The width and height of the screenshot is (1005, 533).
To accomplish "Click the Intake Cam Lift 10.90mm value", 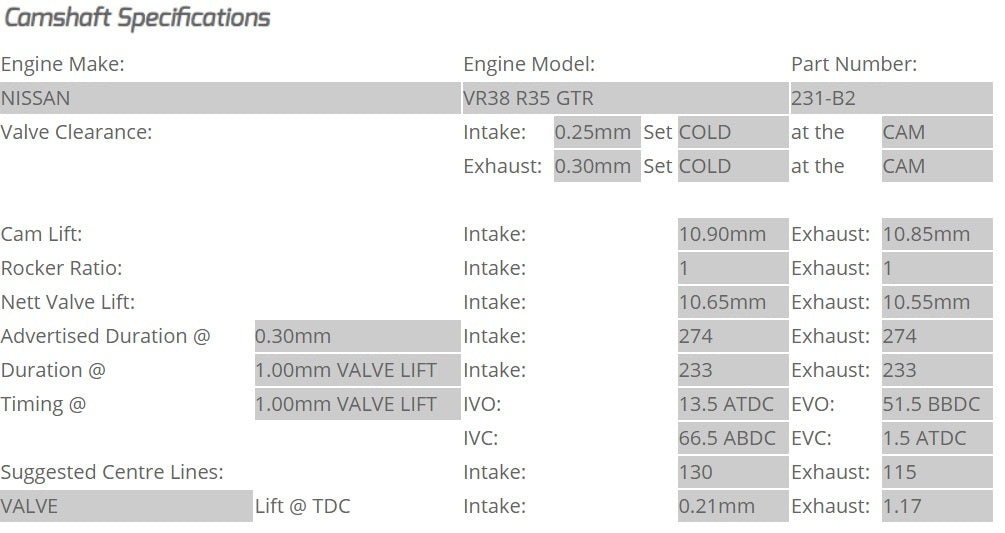I will 733,235.
